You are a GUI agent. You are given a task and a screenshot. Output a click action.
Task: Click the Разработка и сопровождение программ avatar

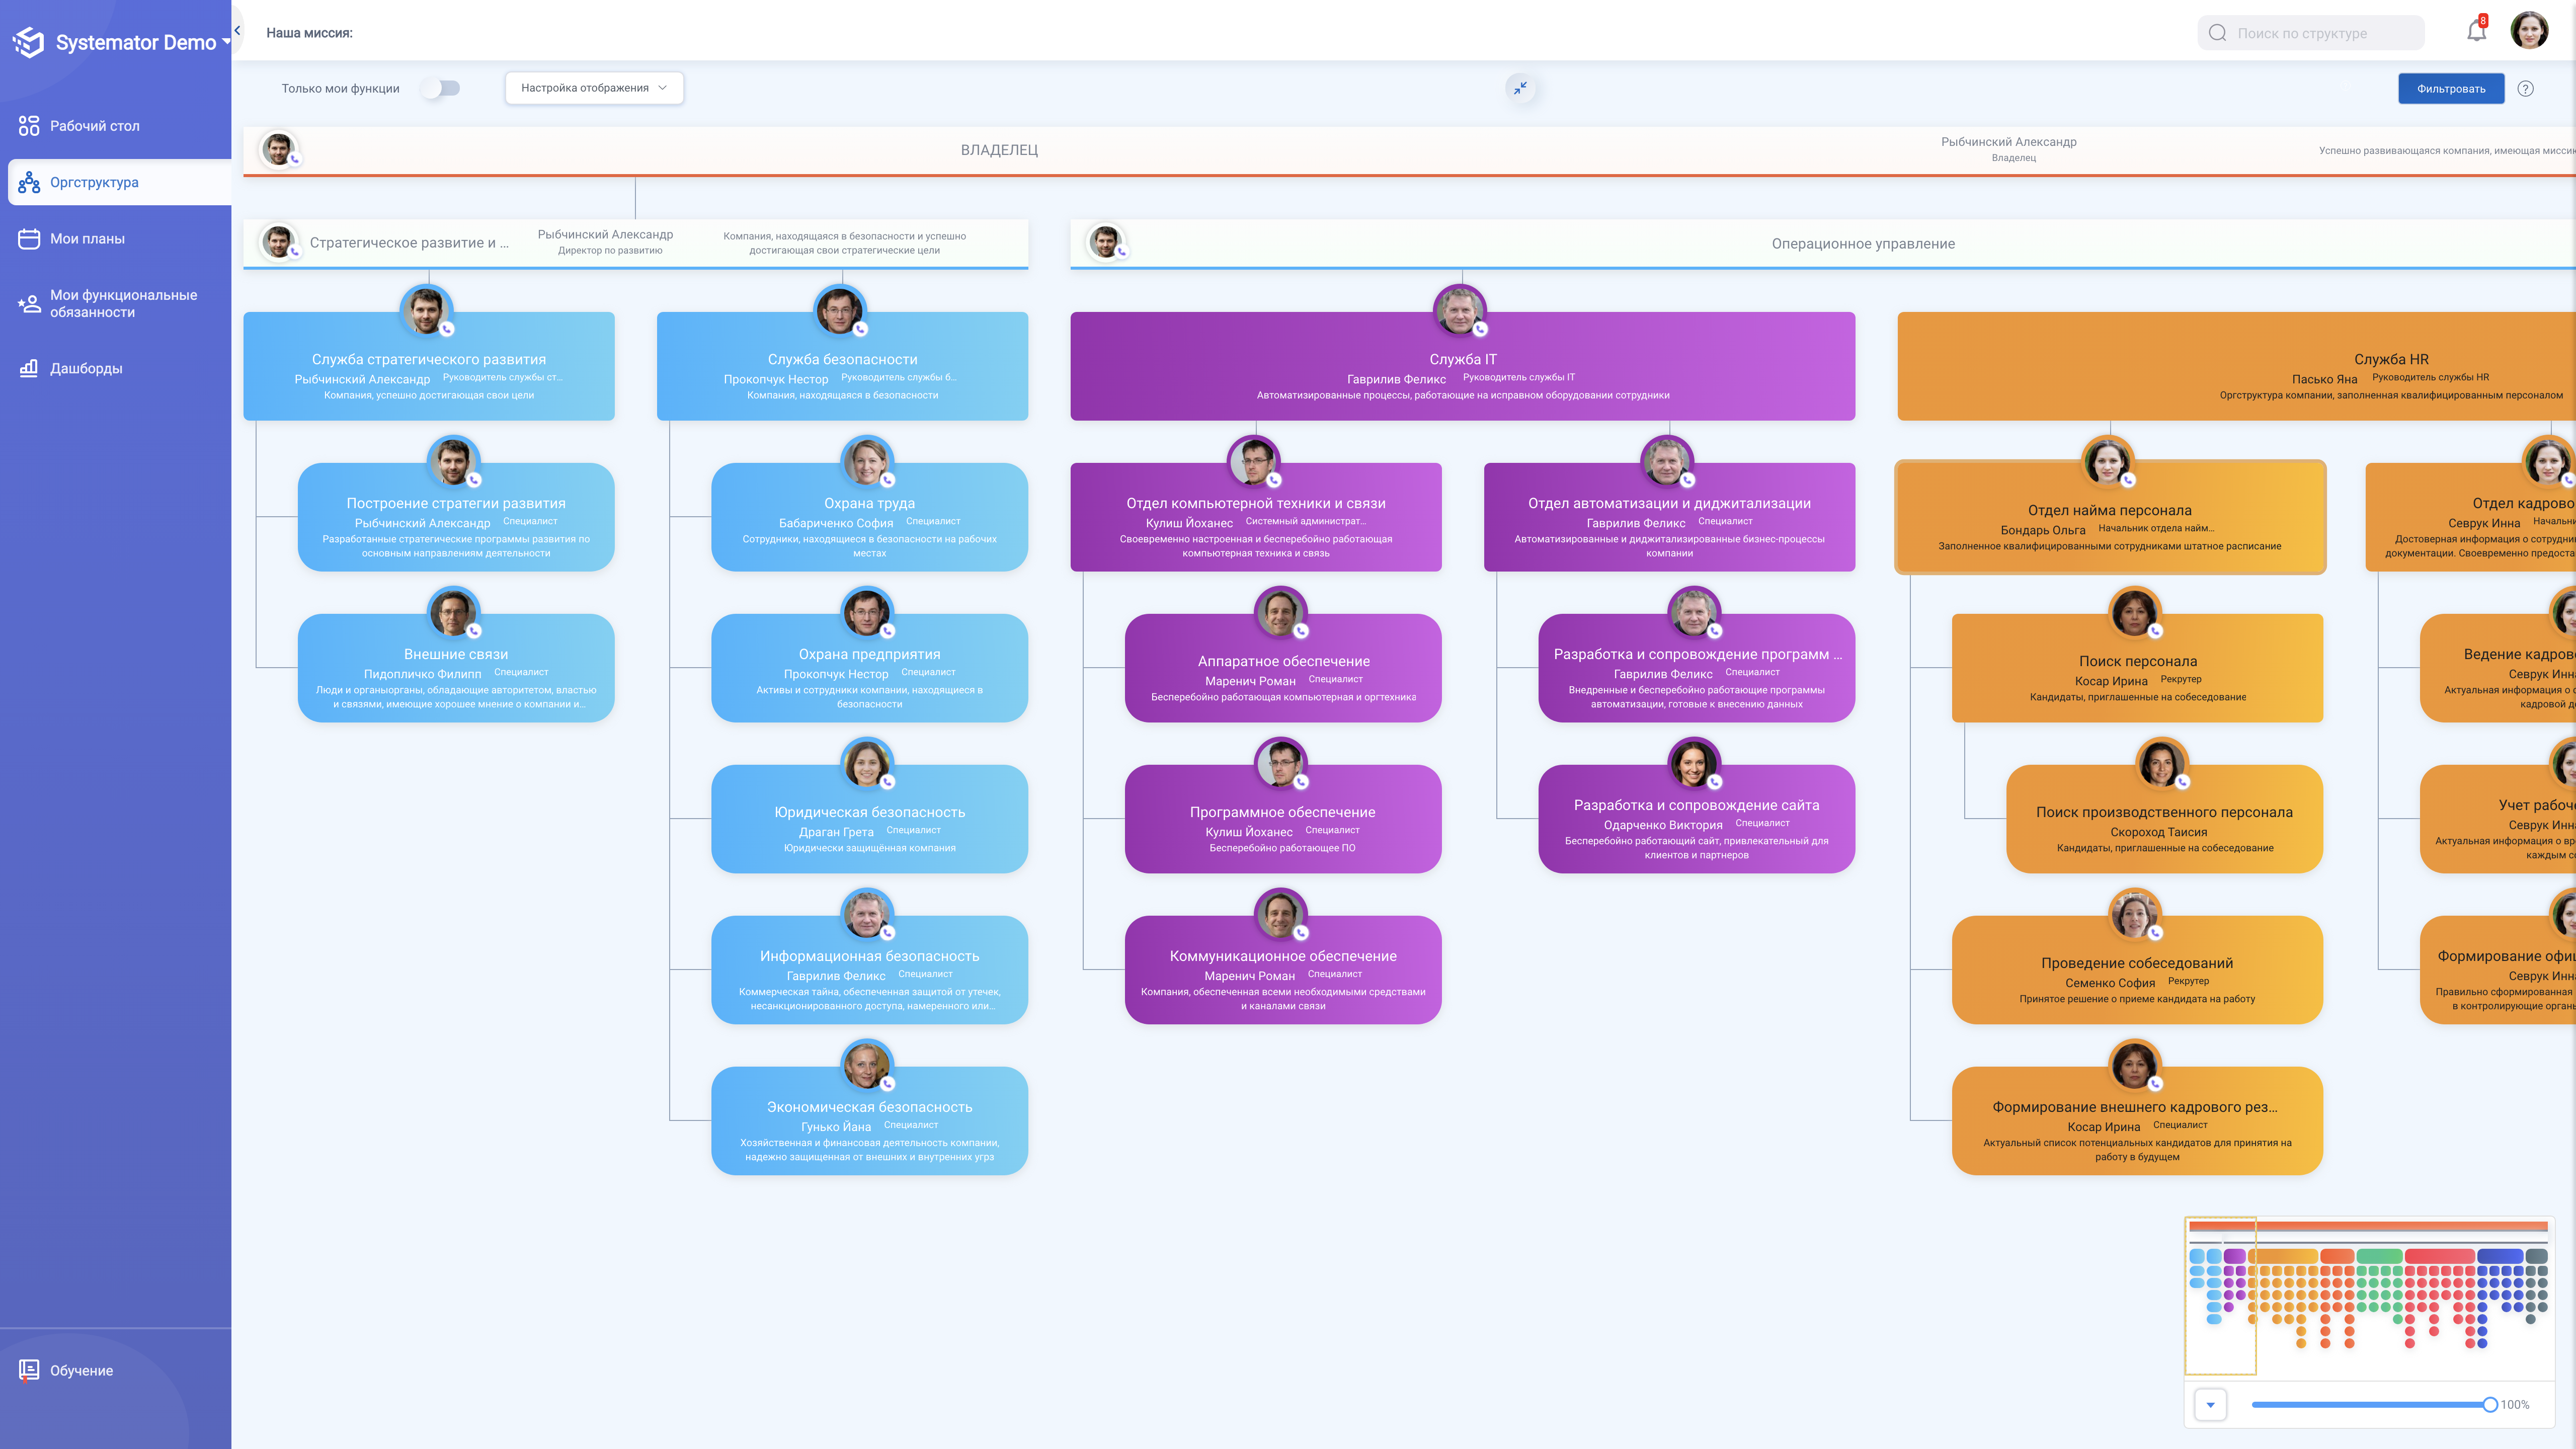[x=1694, y=613]
